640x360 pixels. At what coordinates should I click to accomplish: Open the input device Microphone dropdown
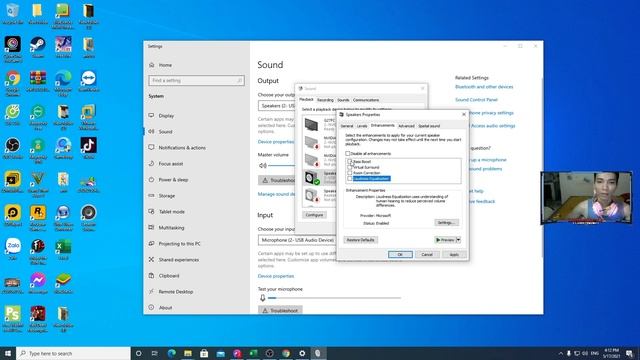click(x=297, y=240)
